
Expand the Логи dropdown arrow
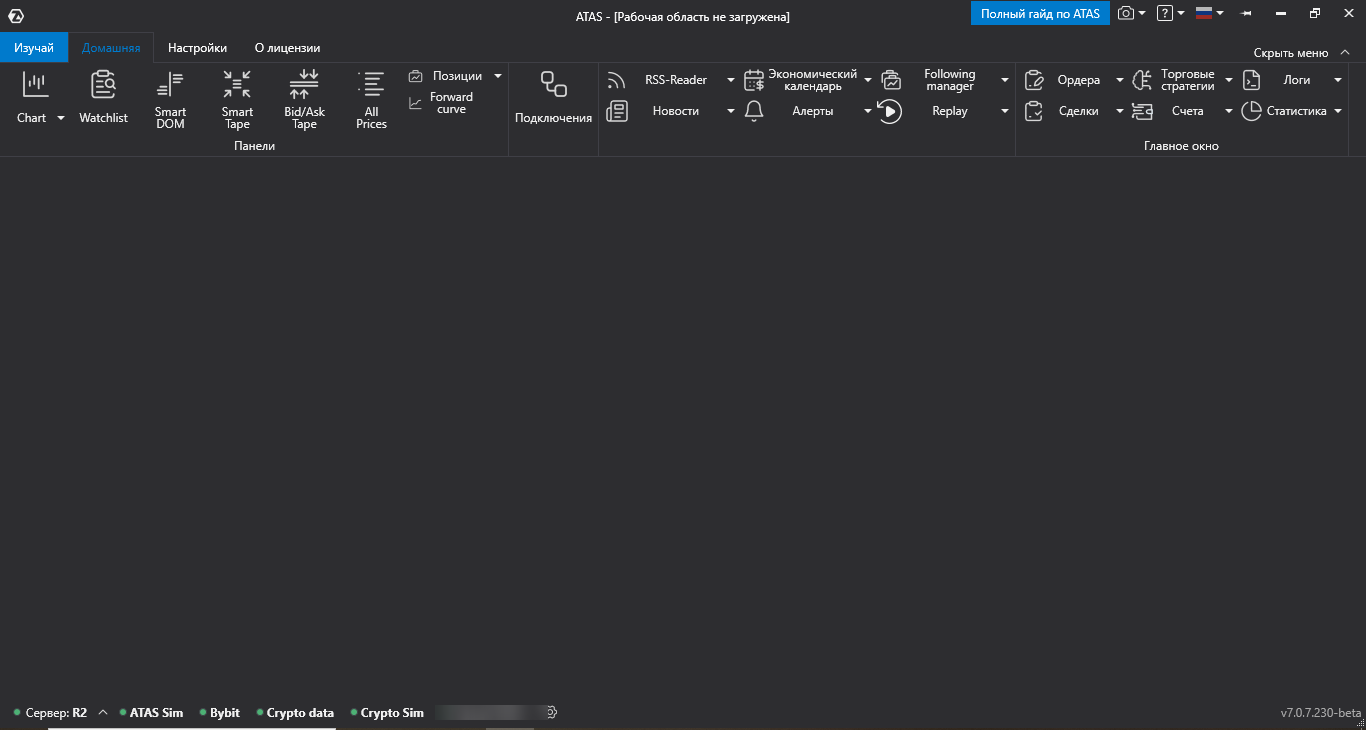point(1338,80)
